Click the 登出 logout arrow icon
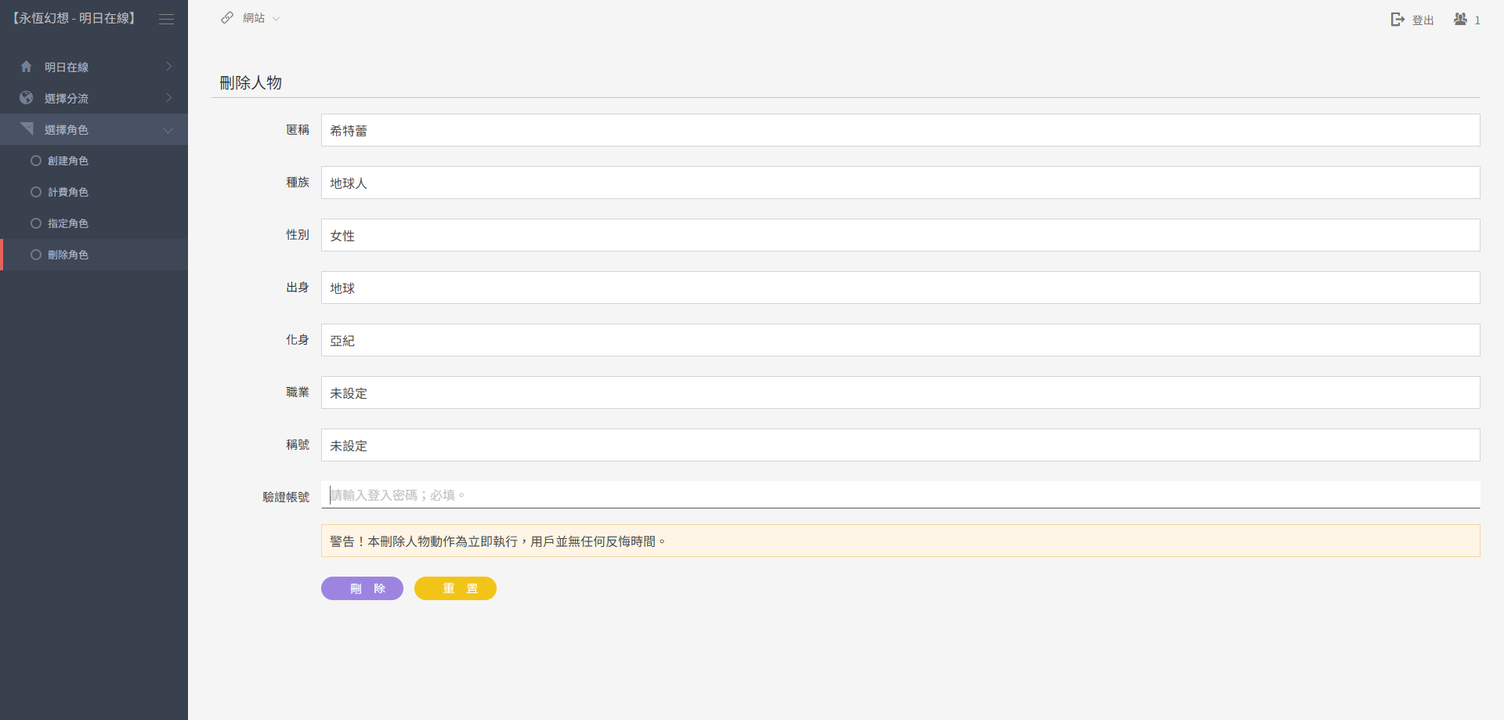This screenshot has width=1504, height=720. tap(1398, 20)
